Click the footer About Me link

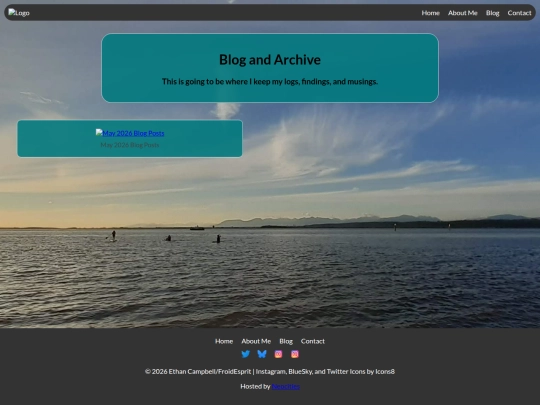(x=256, y=341)
